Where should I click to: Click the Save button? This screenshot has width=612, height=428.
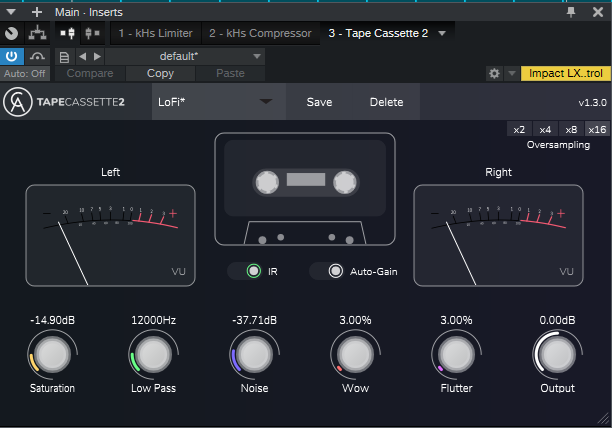coord(319,102)
